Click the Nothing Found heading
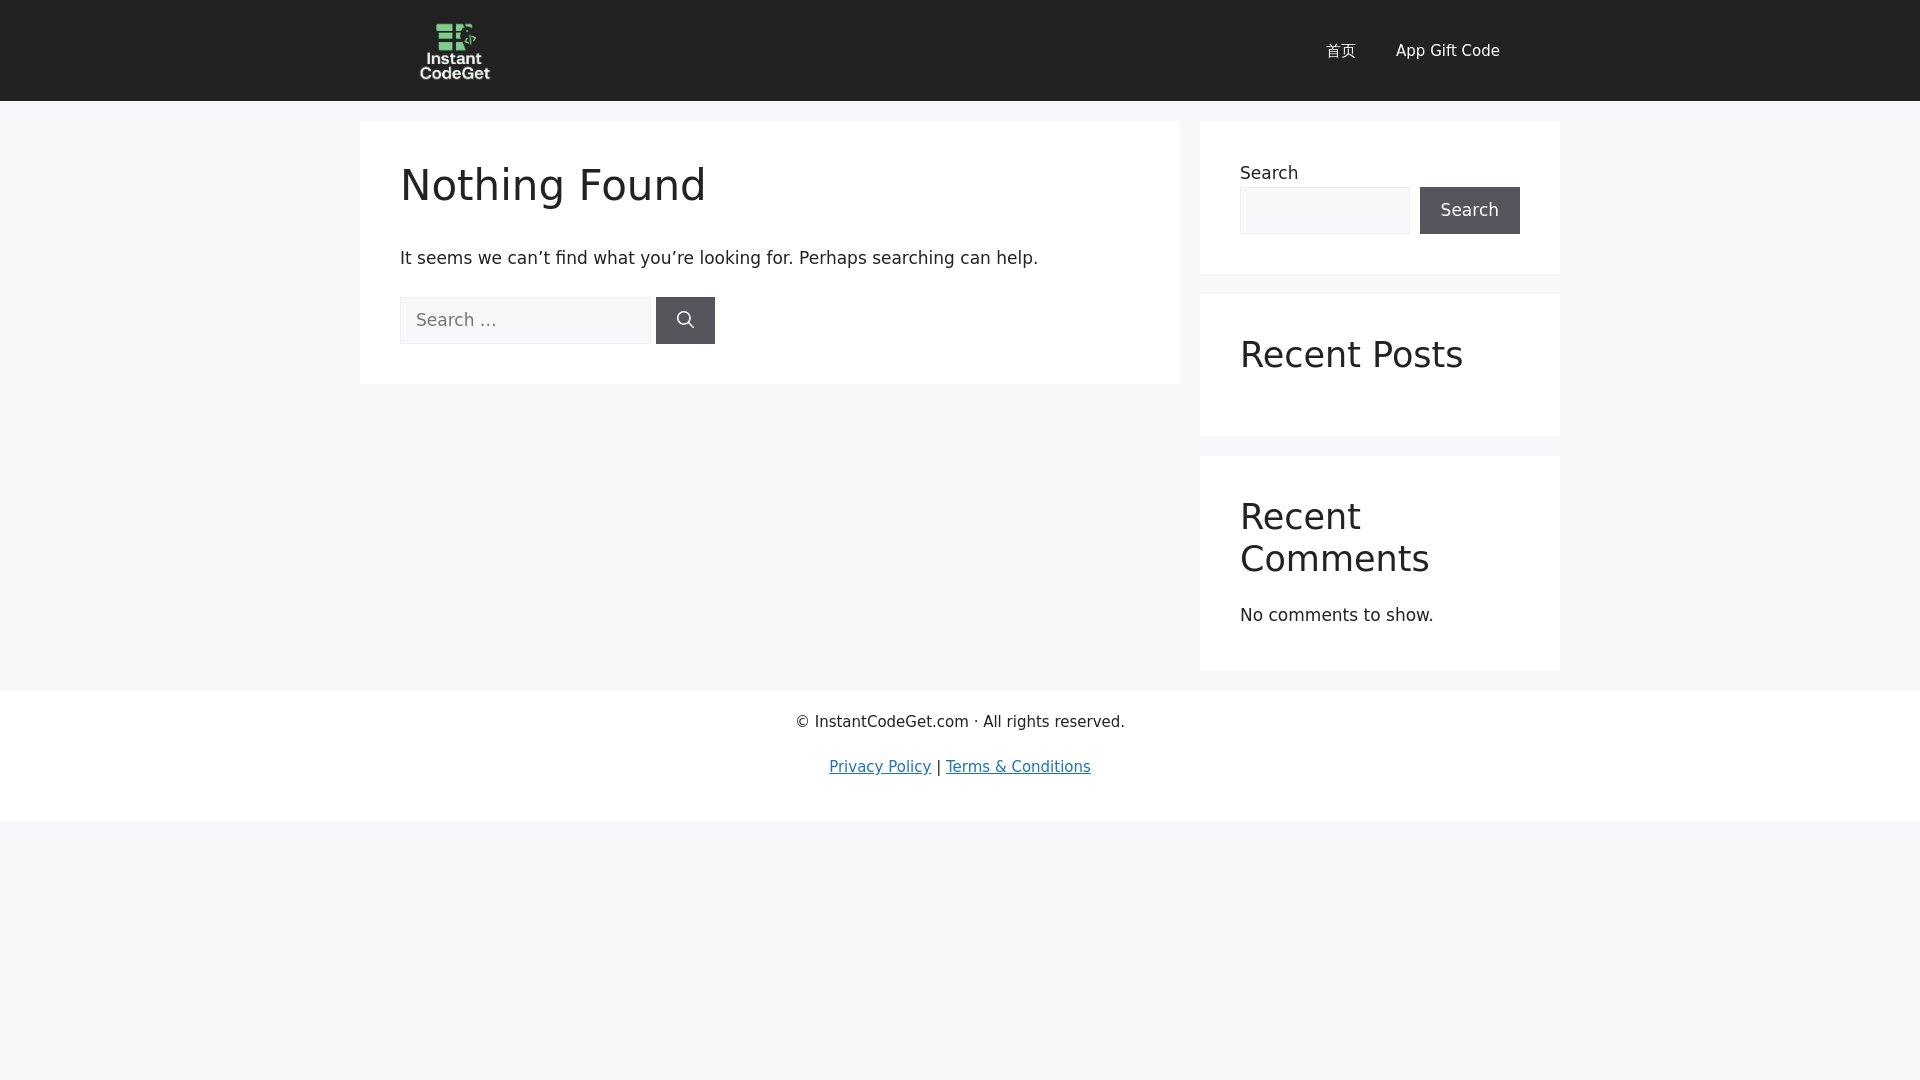This screenshot has width=1920, height=1080. tap(553, 186)
